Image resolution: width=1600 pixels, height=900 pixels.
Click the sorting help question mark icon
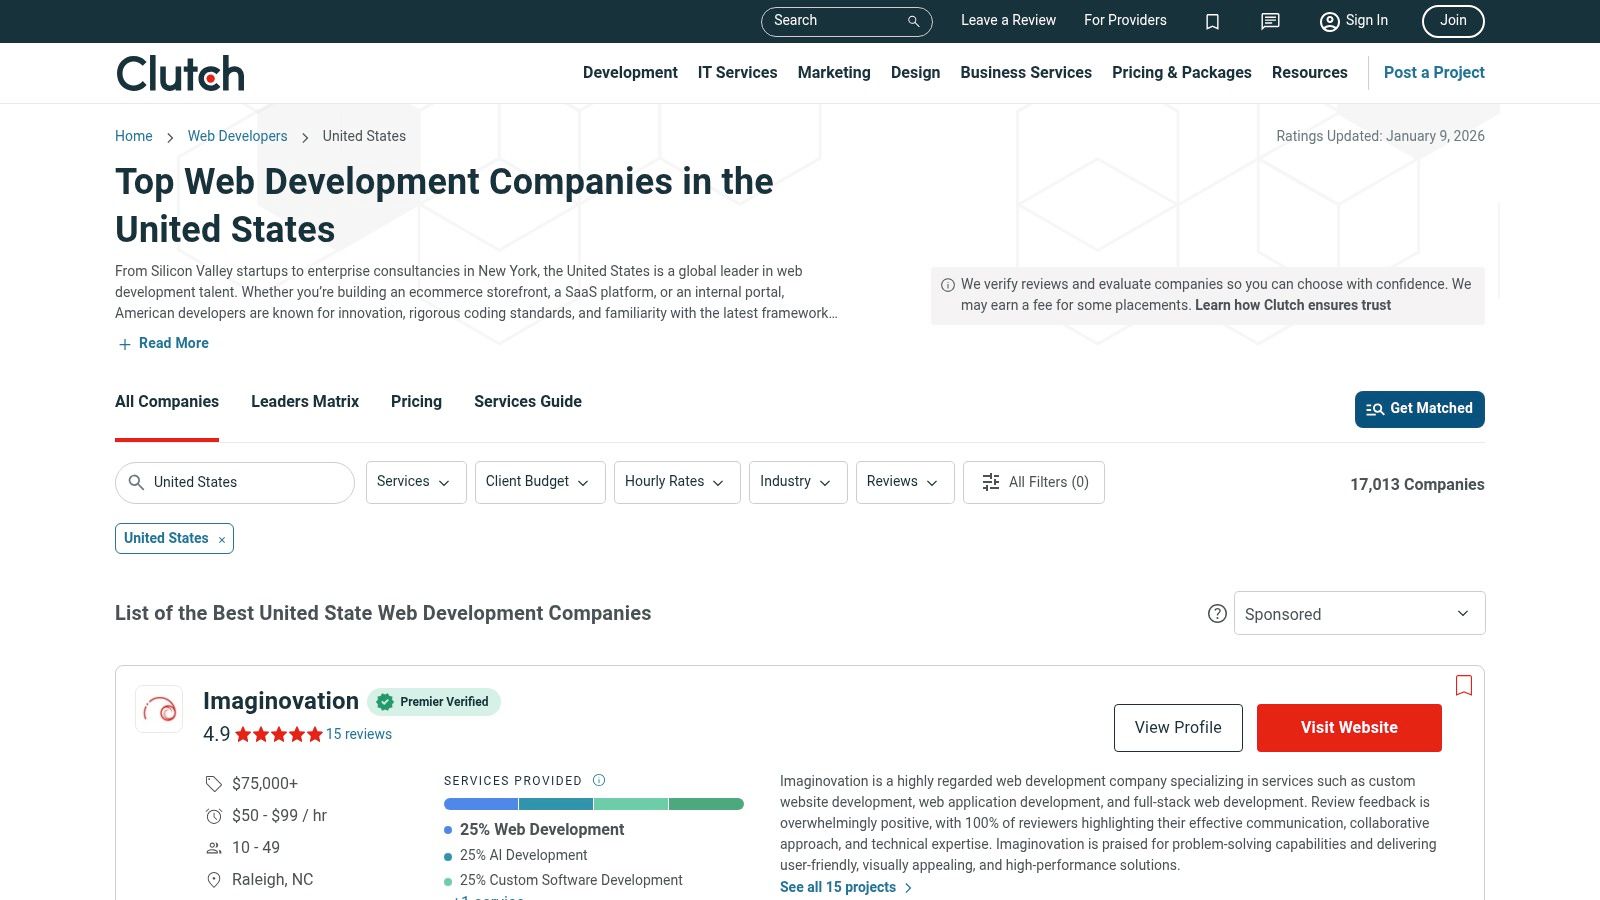pos(1217,614)
